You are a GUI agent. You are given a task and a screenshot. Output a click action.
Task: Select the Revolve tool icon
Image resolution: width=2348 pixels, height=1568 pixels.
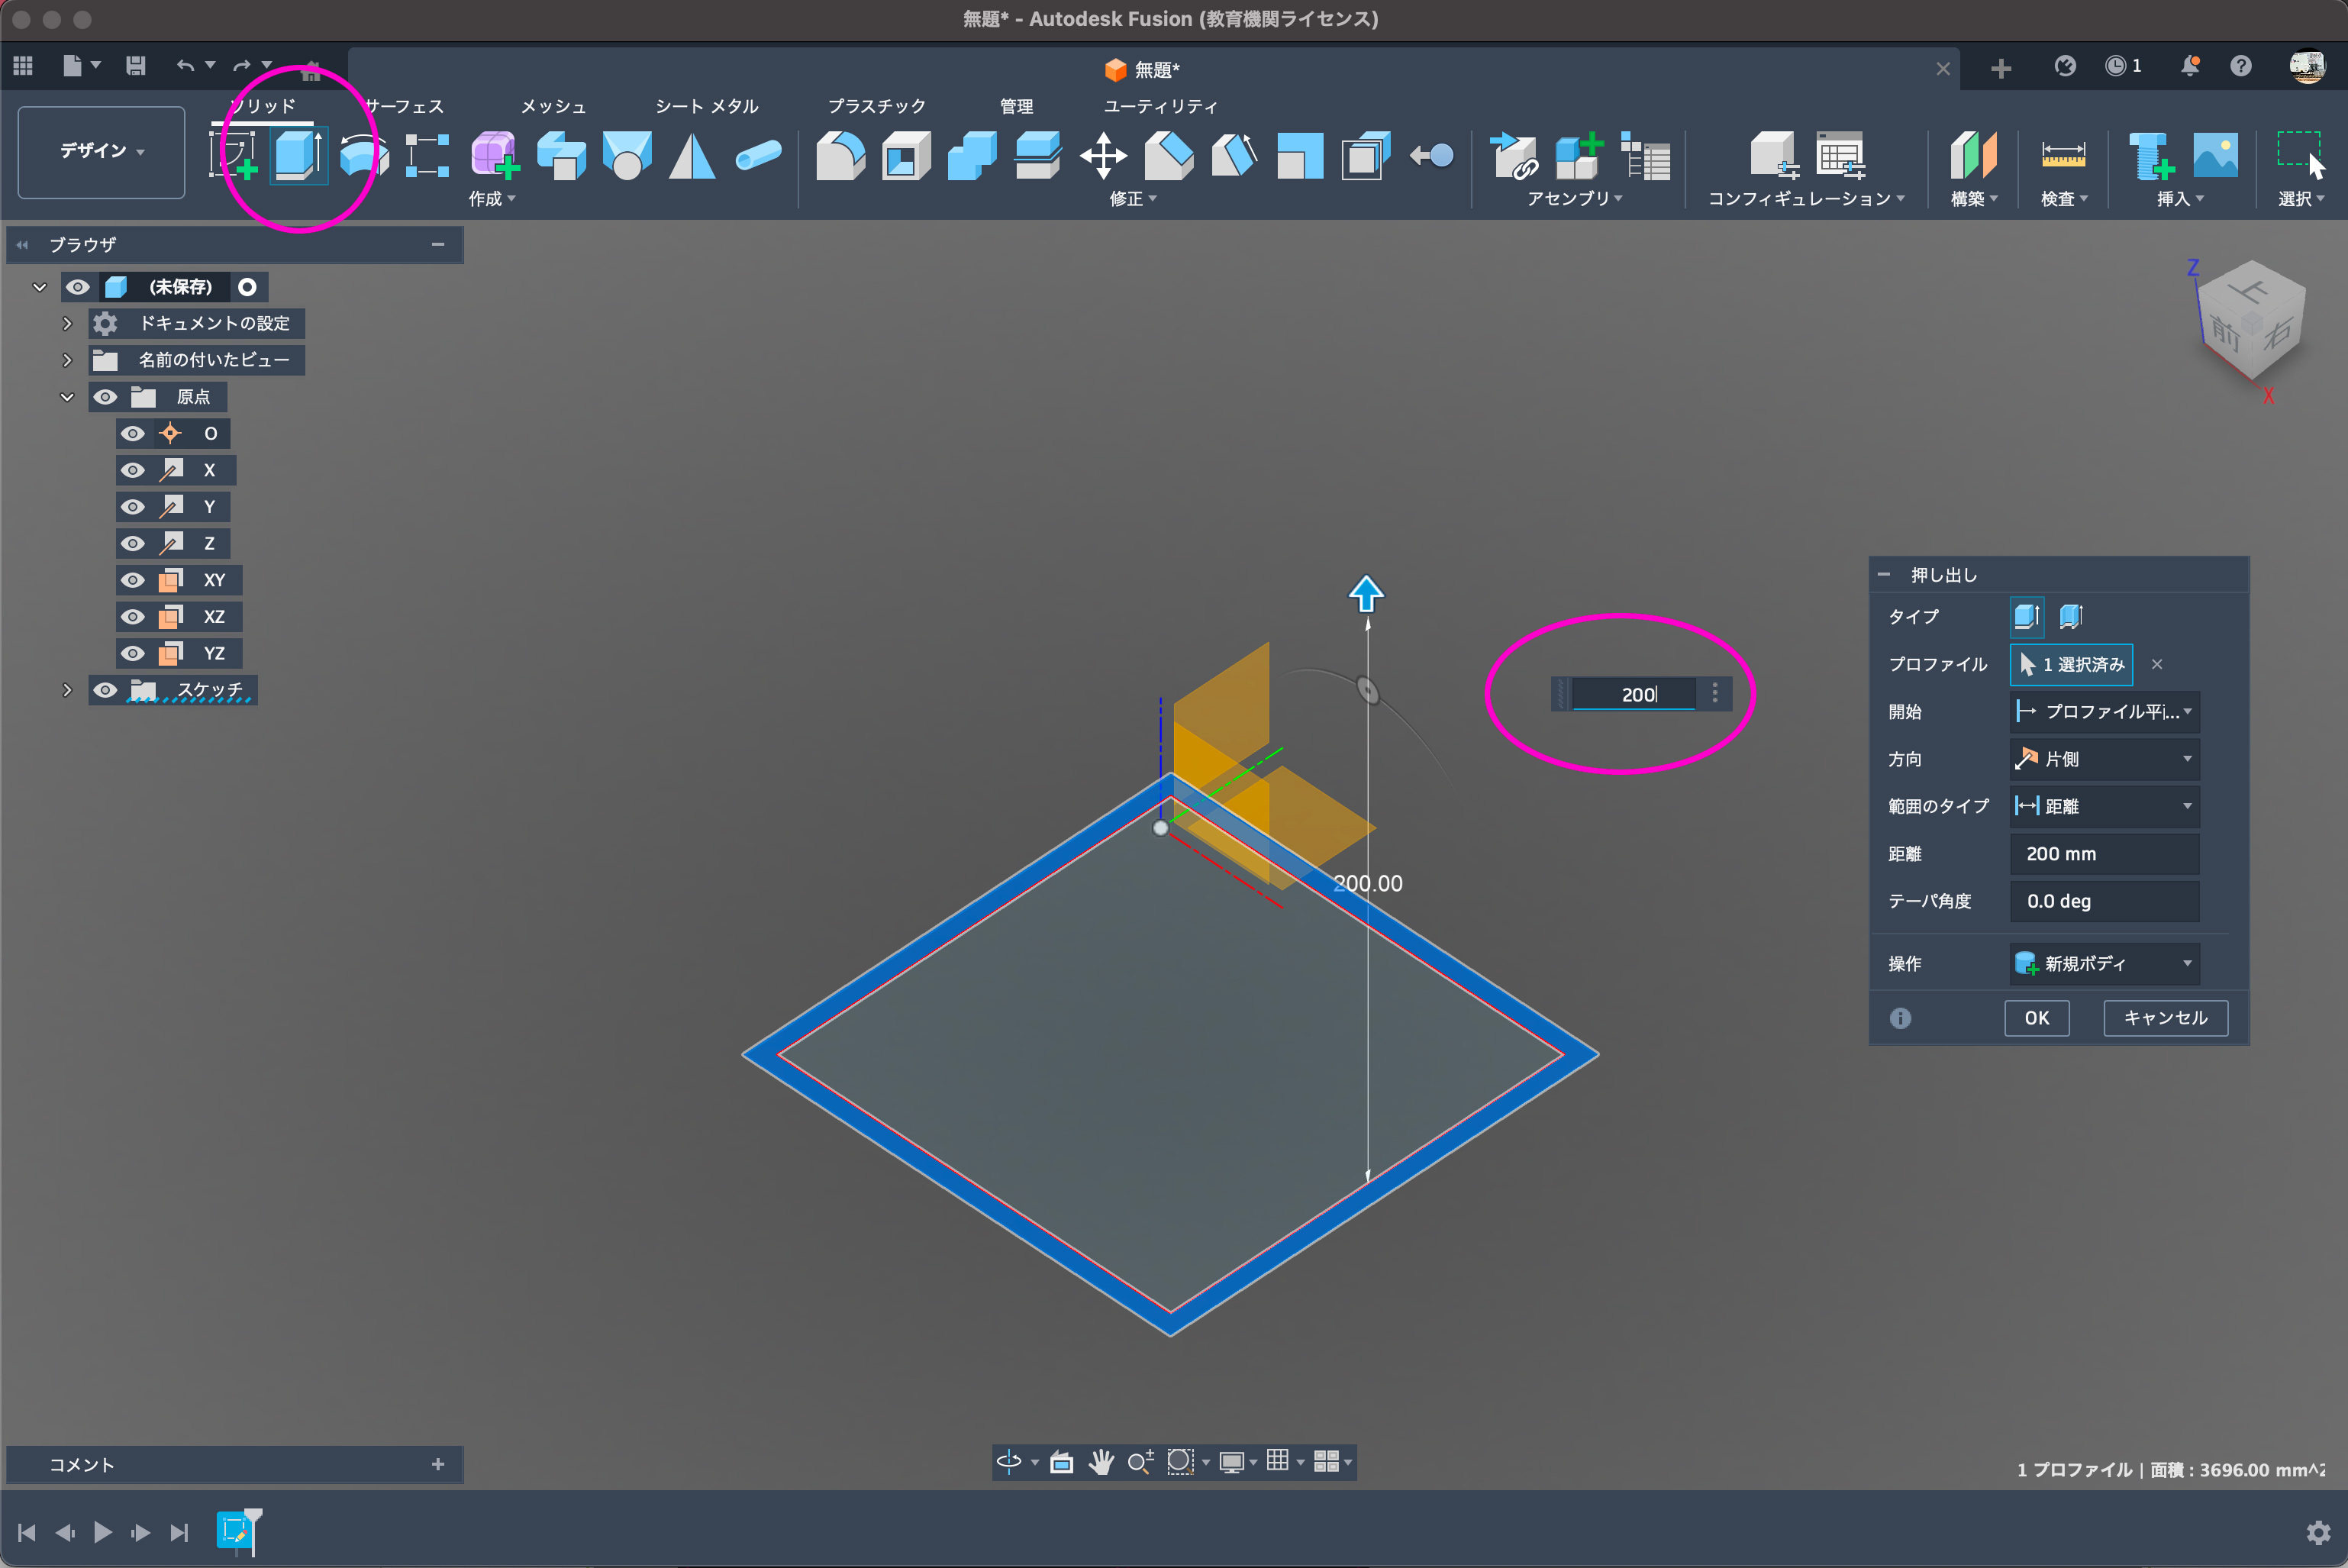pos(363,156)
